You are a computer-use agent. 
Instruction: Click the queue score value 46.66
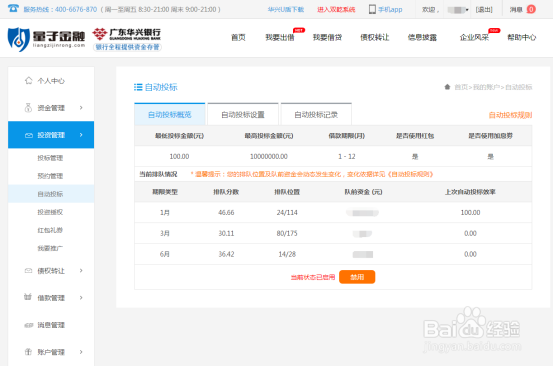(x=226, y=213)
